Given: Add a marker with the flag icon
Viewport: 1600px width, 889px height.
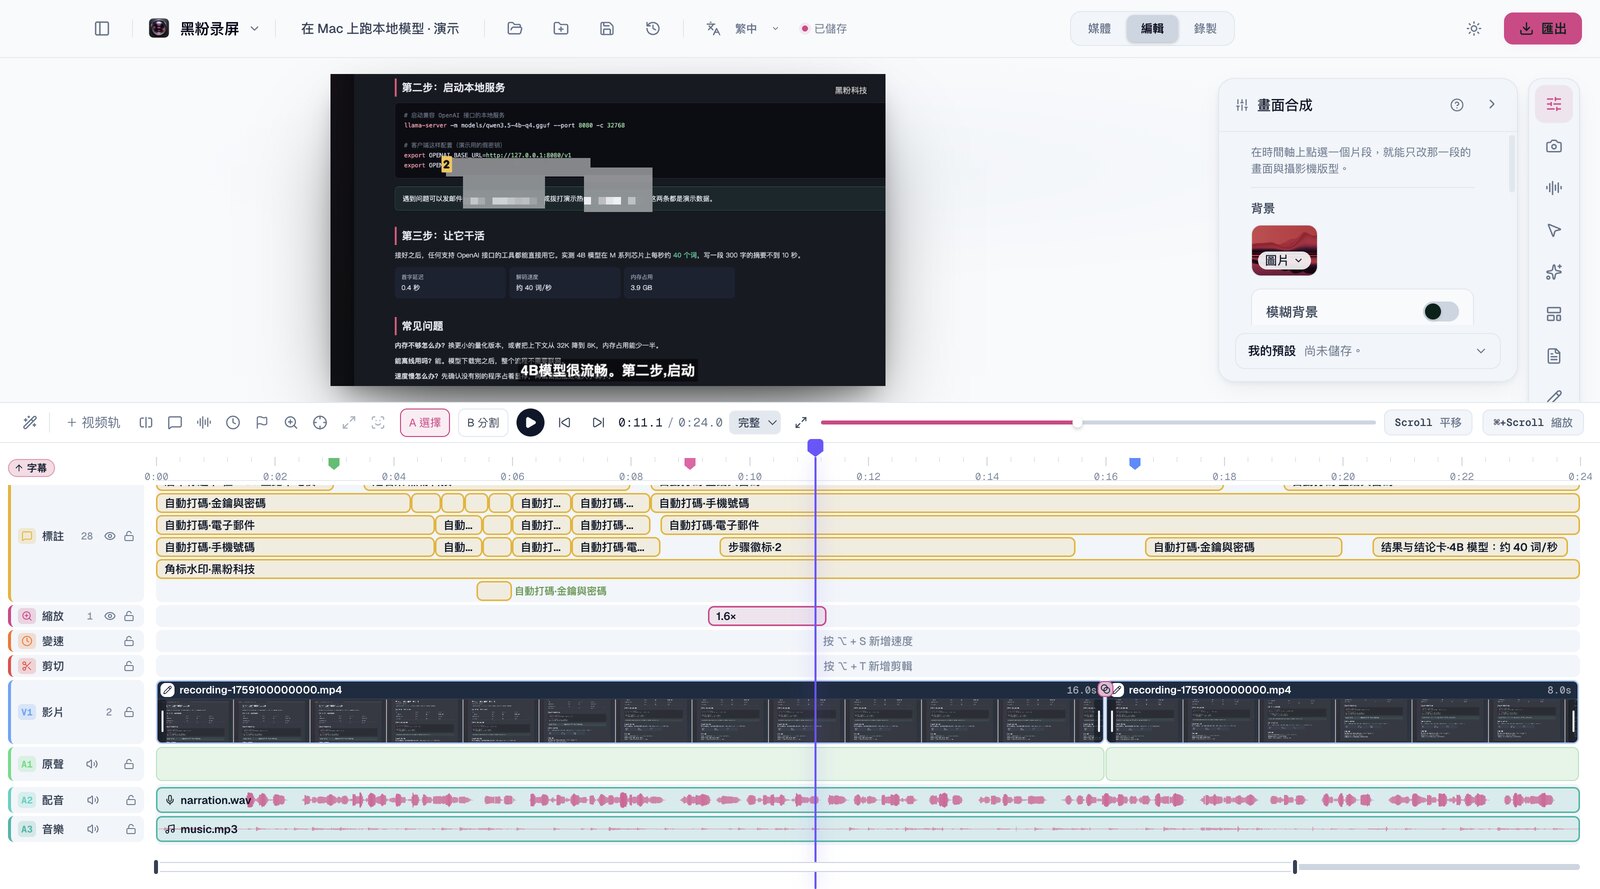Looking at the screenshot, I should coord(262,423).
